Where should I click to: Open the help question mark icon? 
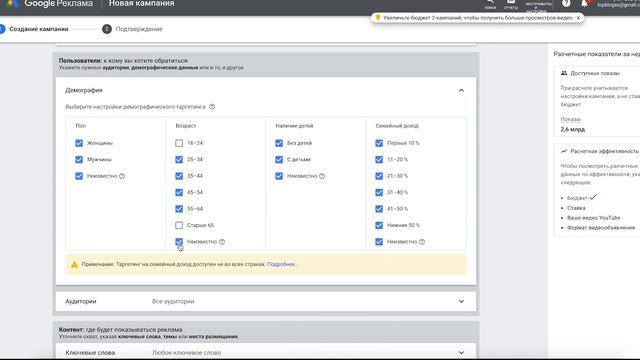[x=566, y=3]
